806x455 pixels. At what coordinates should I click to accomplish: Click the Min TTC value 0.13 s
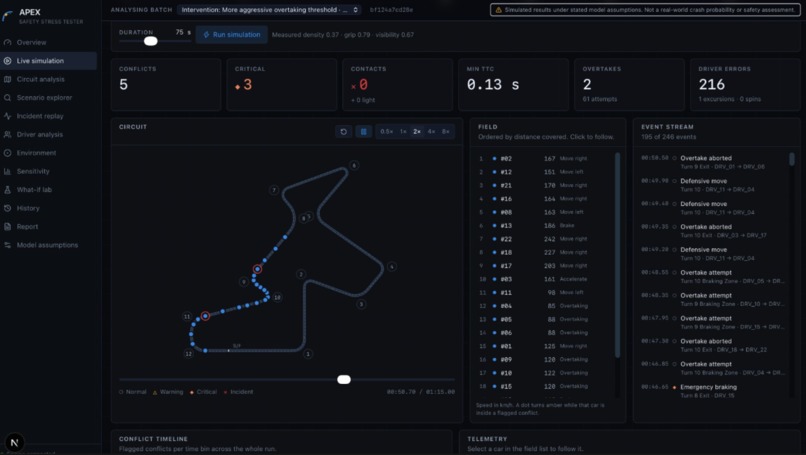tap(492, 85)
